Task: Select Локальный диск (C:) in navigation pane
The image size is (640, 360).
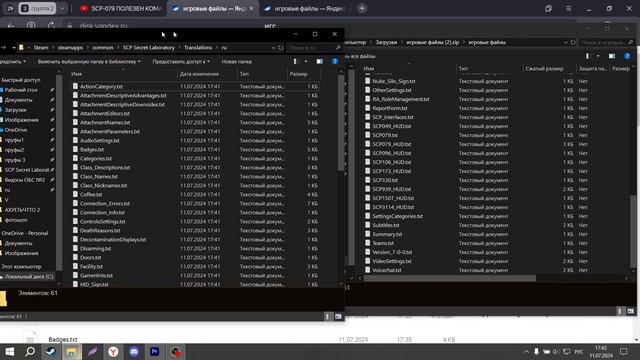Action: pyautogui.click(x=29, y=276)
